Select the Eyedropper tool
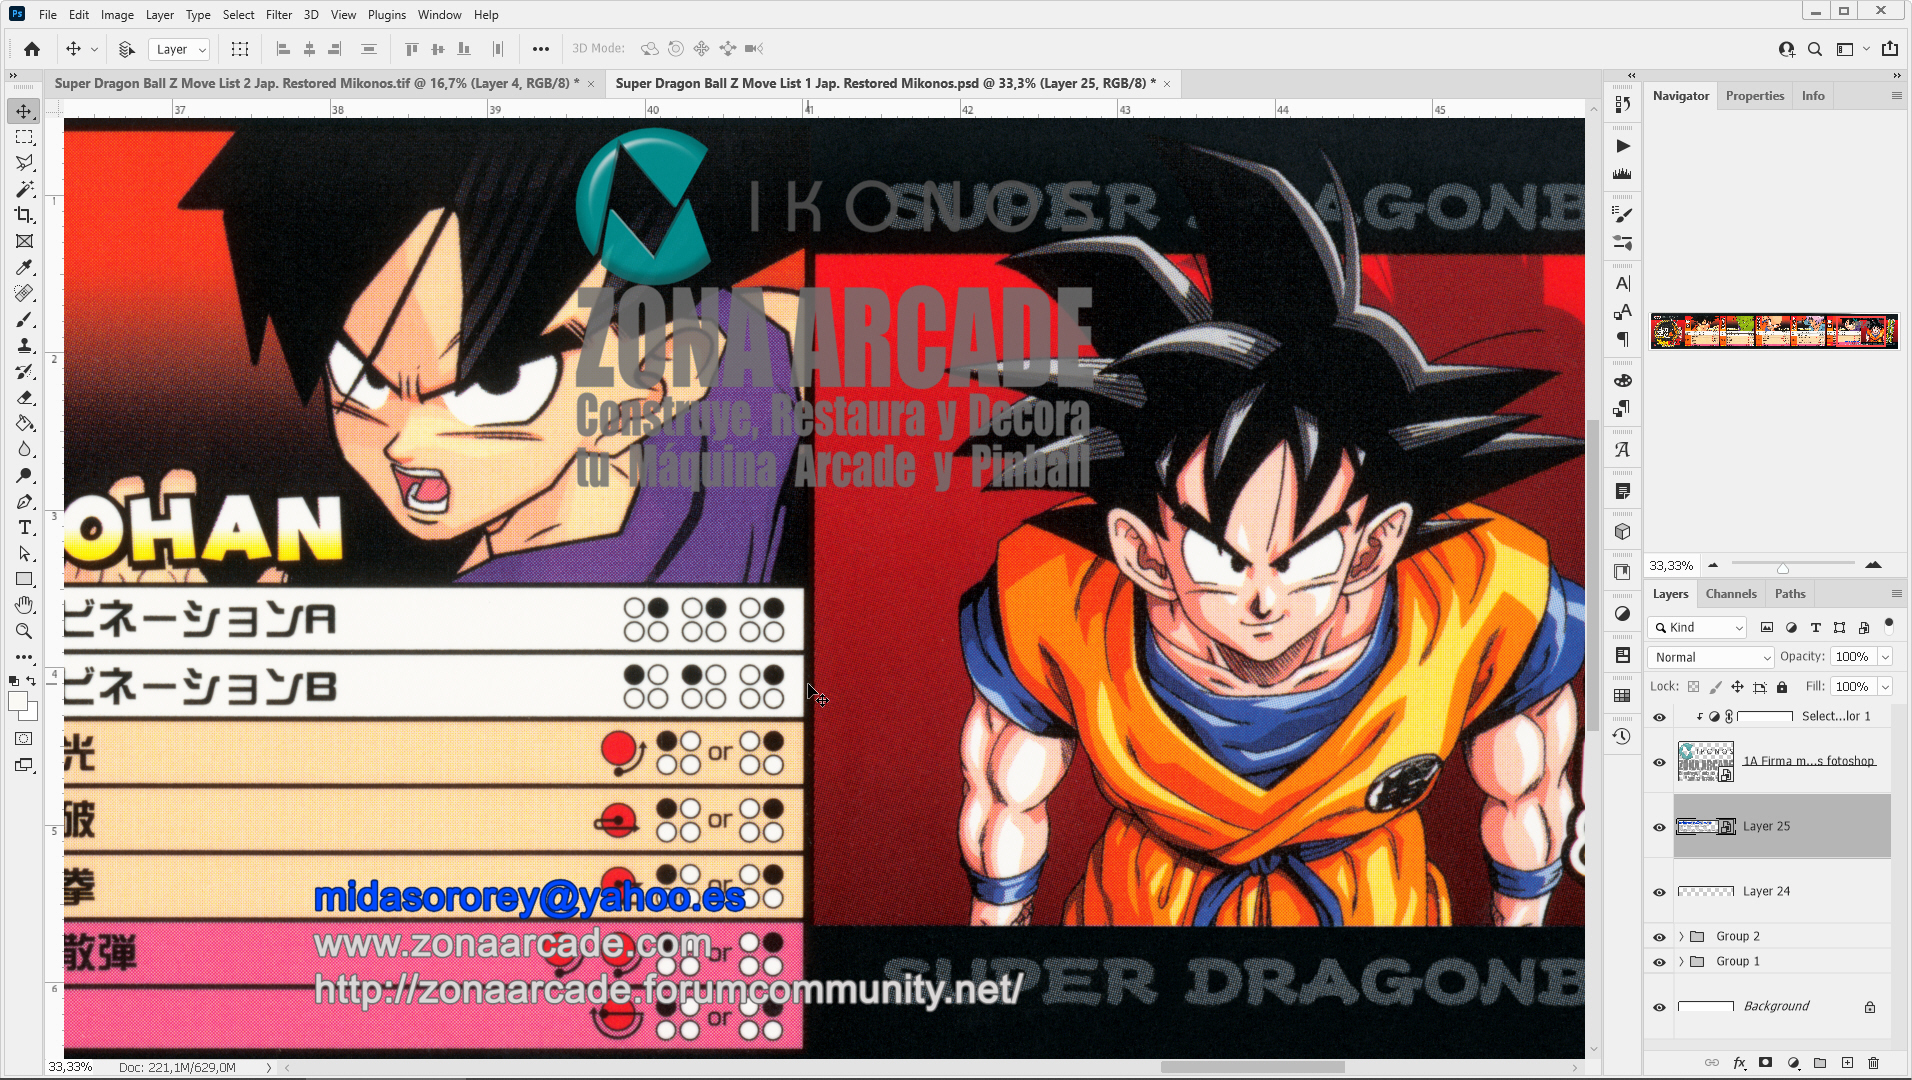This screenshot has height=1080, width=1912. [x=24, y=267]
